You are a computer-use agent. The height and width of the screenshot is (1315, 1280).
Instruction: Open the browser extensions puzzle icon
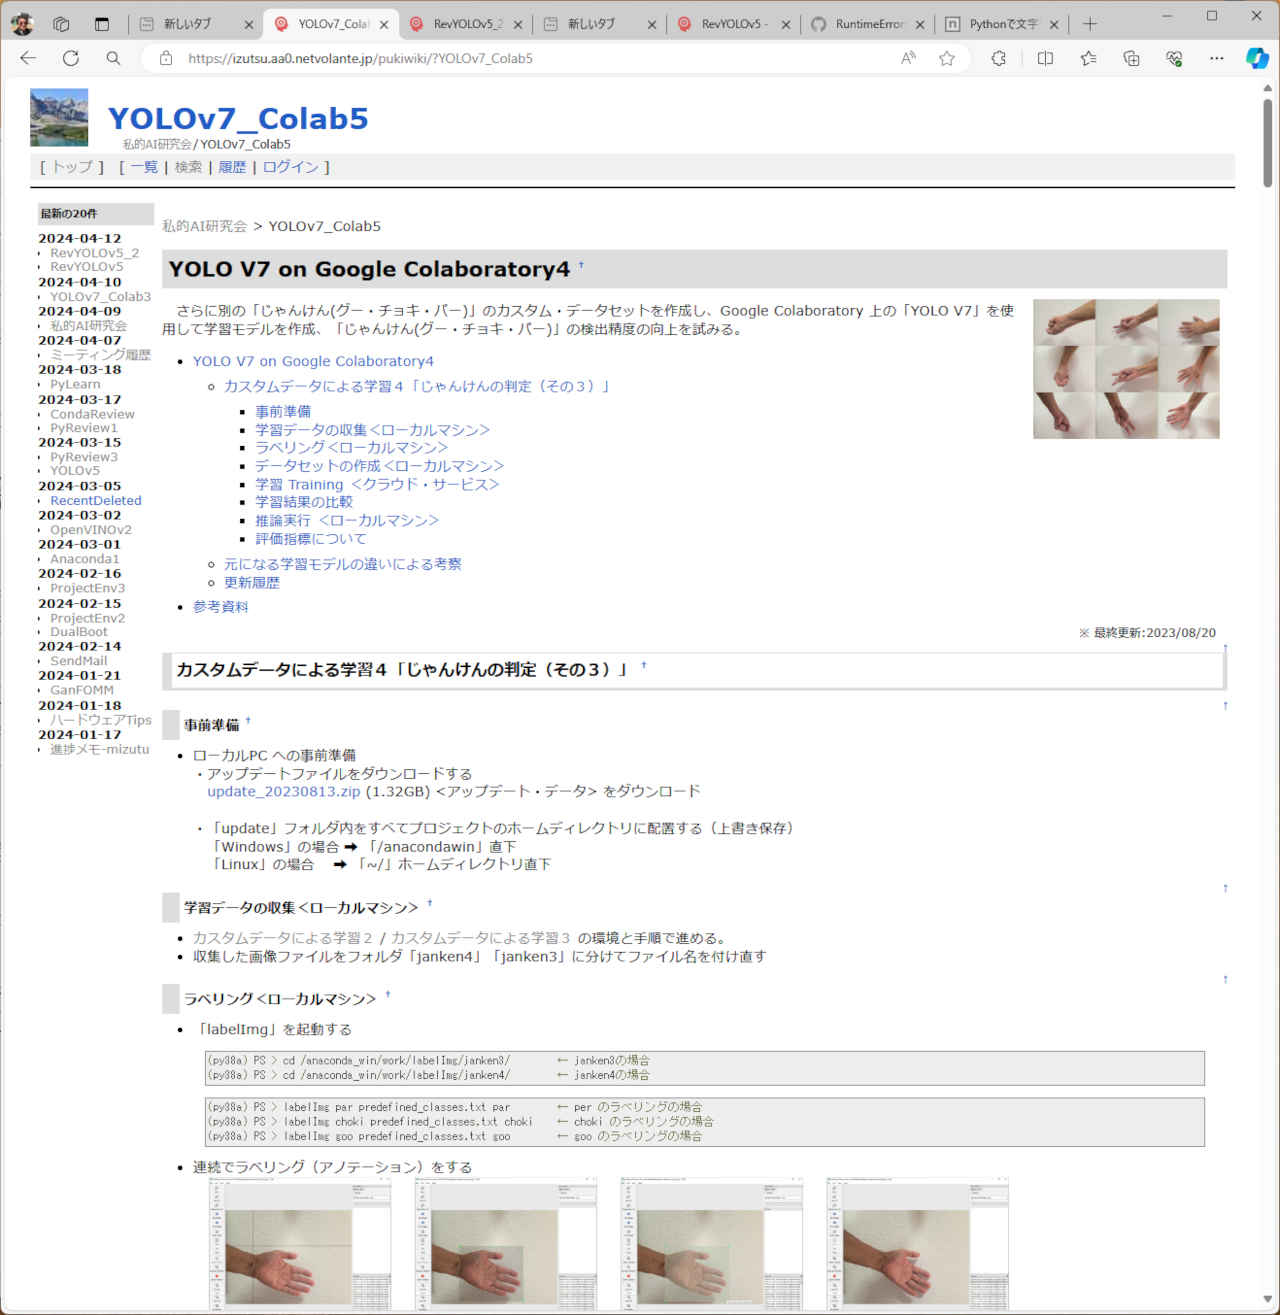pos(998,58)
